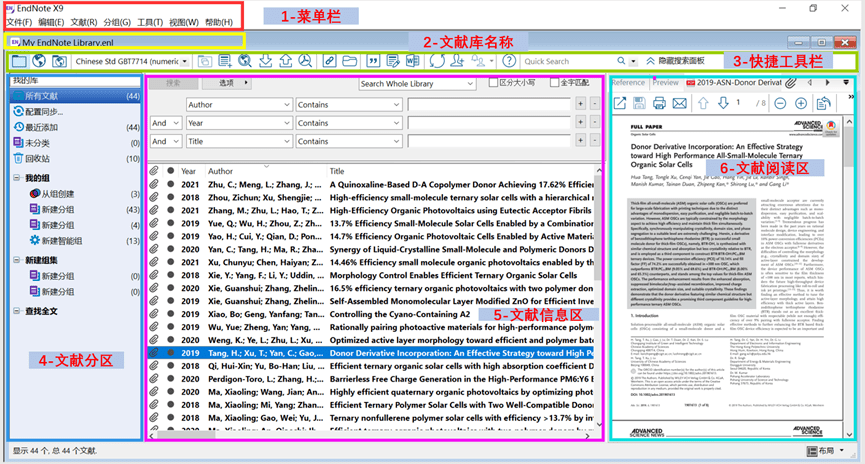The width and height of the screenshot is (865, 464).
Task: Print the PDF with the printer icon
Action: [659, 103]
